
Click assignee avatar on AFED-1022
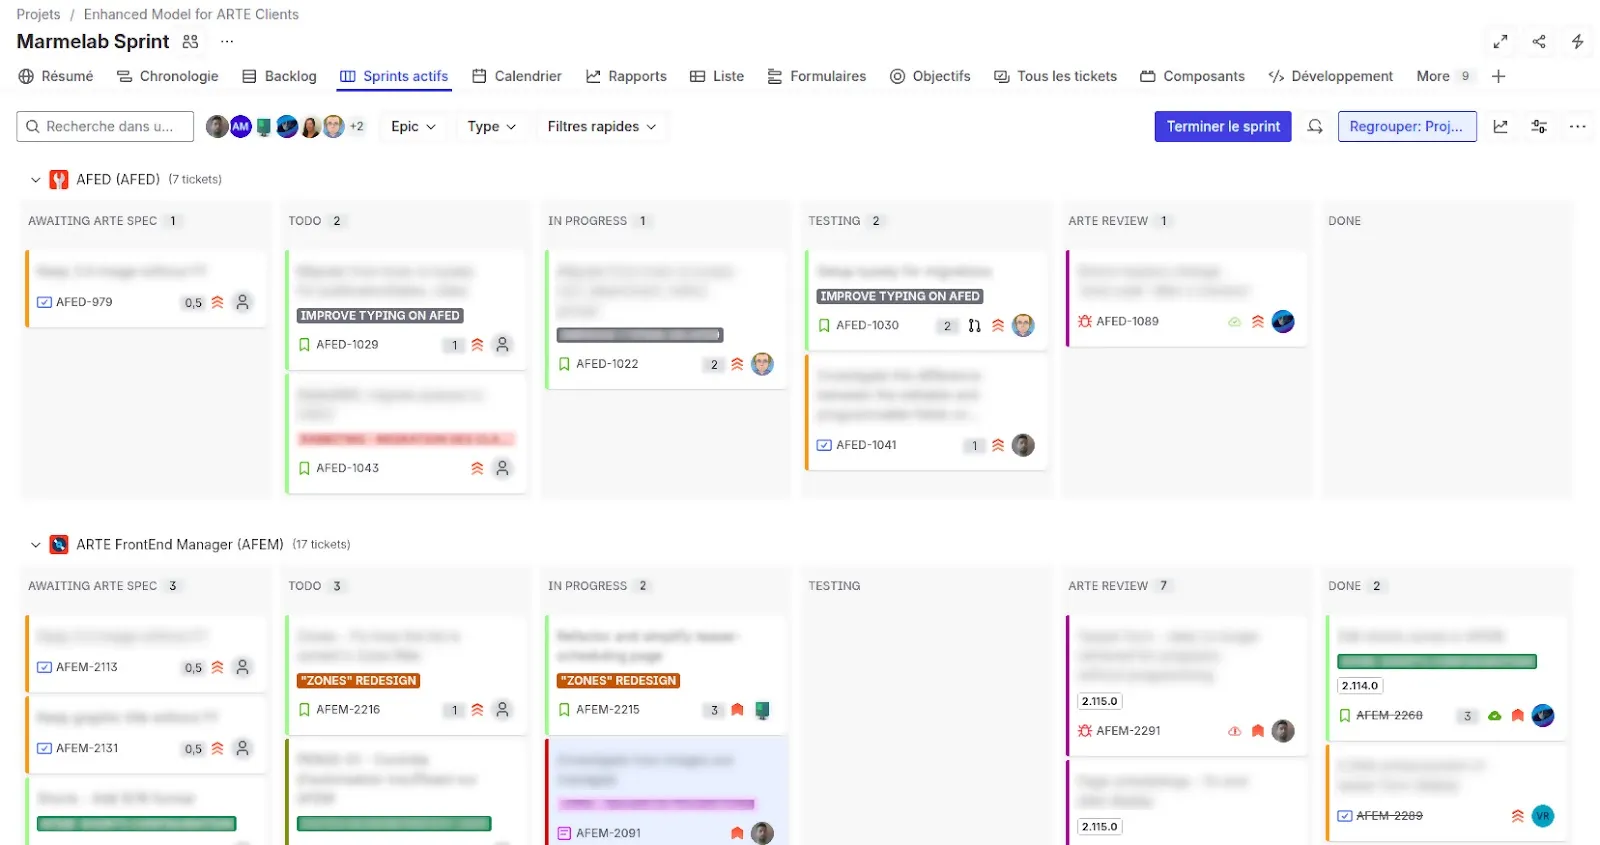click(762, 364)
